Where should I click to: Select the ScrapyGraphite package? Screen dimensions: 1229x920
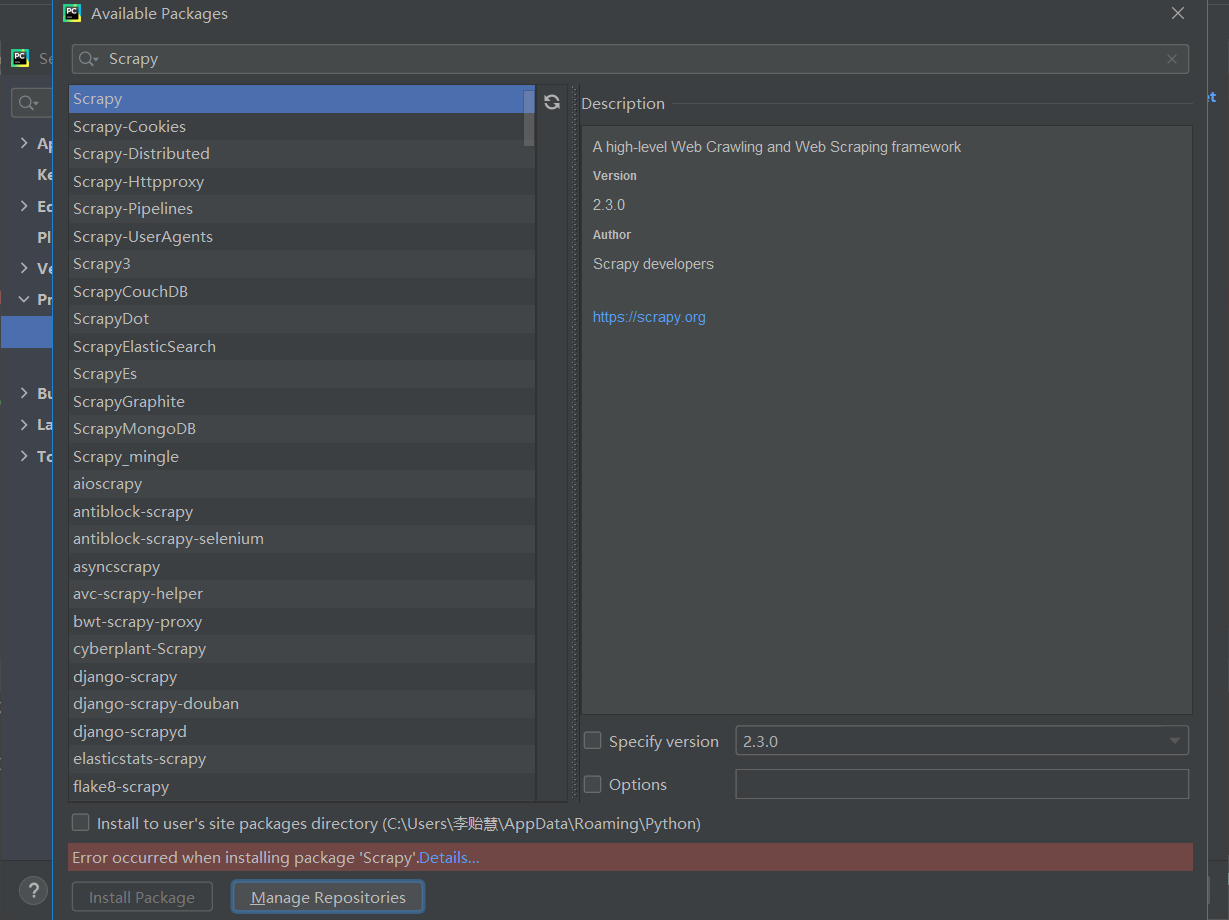(x=301, y=401)
